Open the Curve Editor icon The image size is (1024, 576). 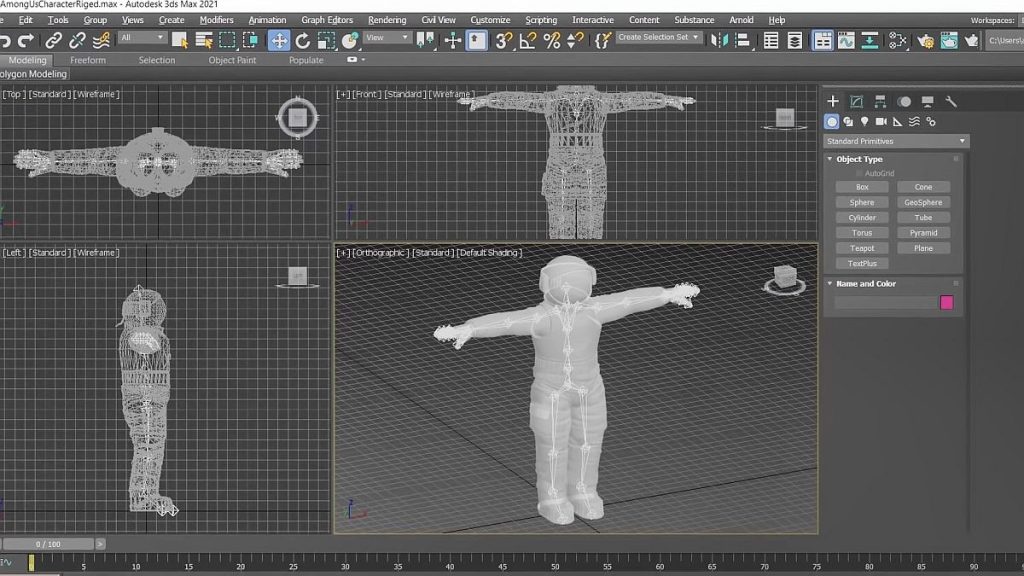[x=846, y=41]
